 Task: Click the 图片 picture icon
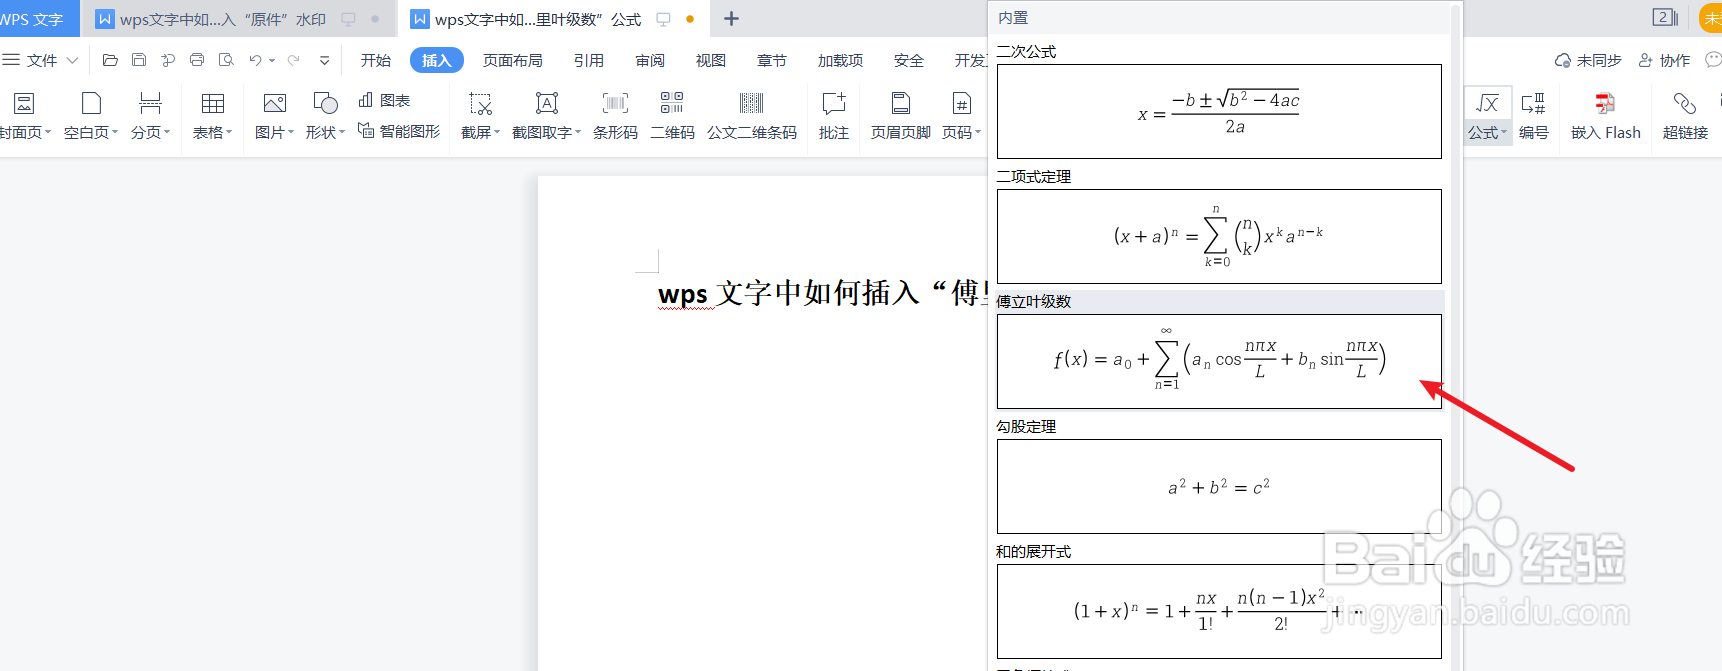(274, 103)
